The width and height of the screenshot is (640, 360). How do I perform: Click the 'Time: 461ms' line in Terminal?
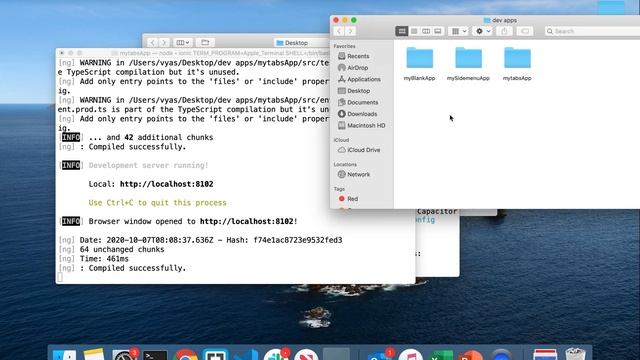[x=104, y=259]
